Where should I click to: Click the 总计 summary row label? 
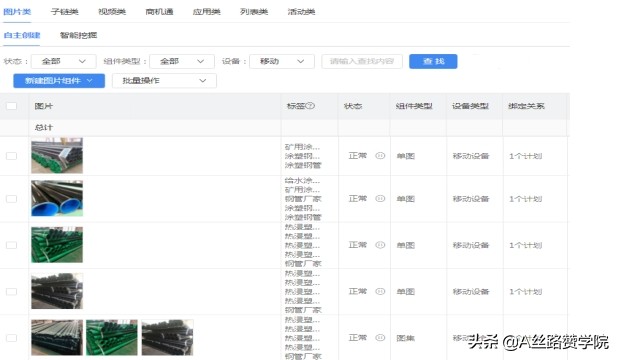[x=43, y=127]
